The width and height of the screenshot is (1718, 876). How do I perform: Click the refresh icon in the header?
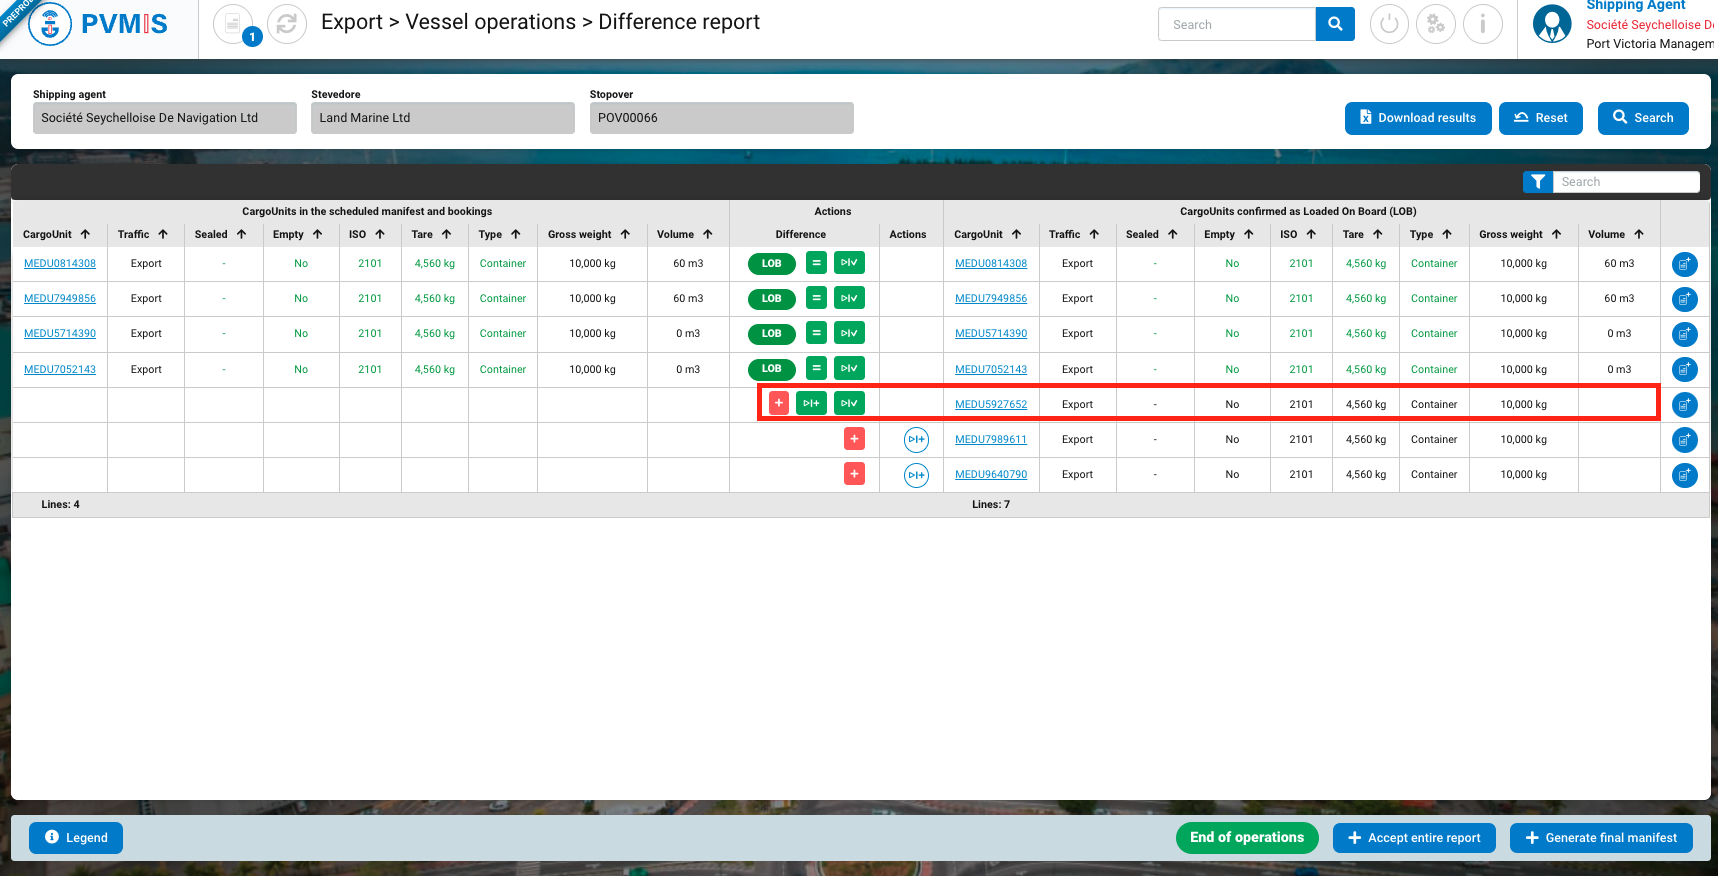tap(287, 24)
